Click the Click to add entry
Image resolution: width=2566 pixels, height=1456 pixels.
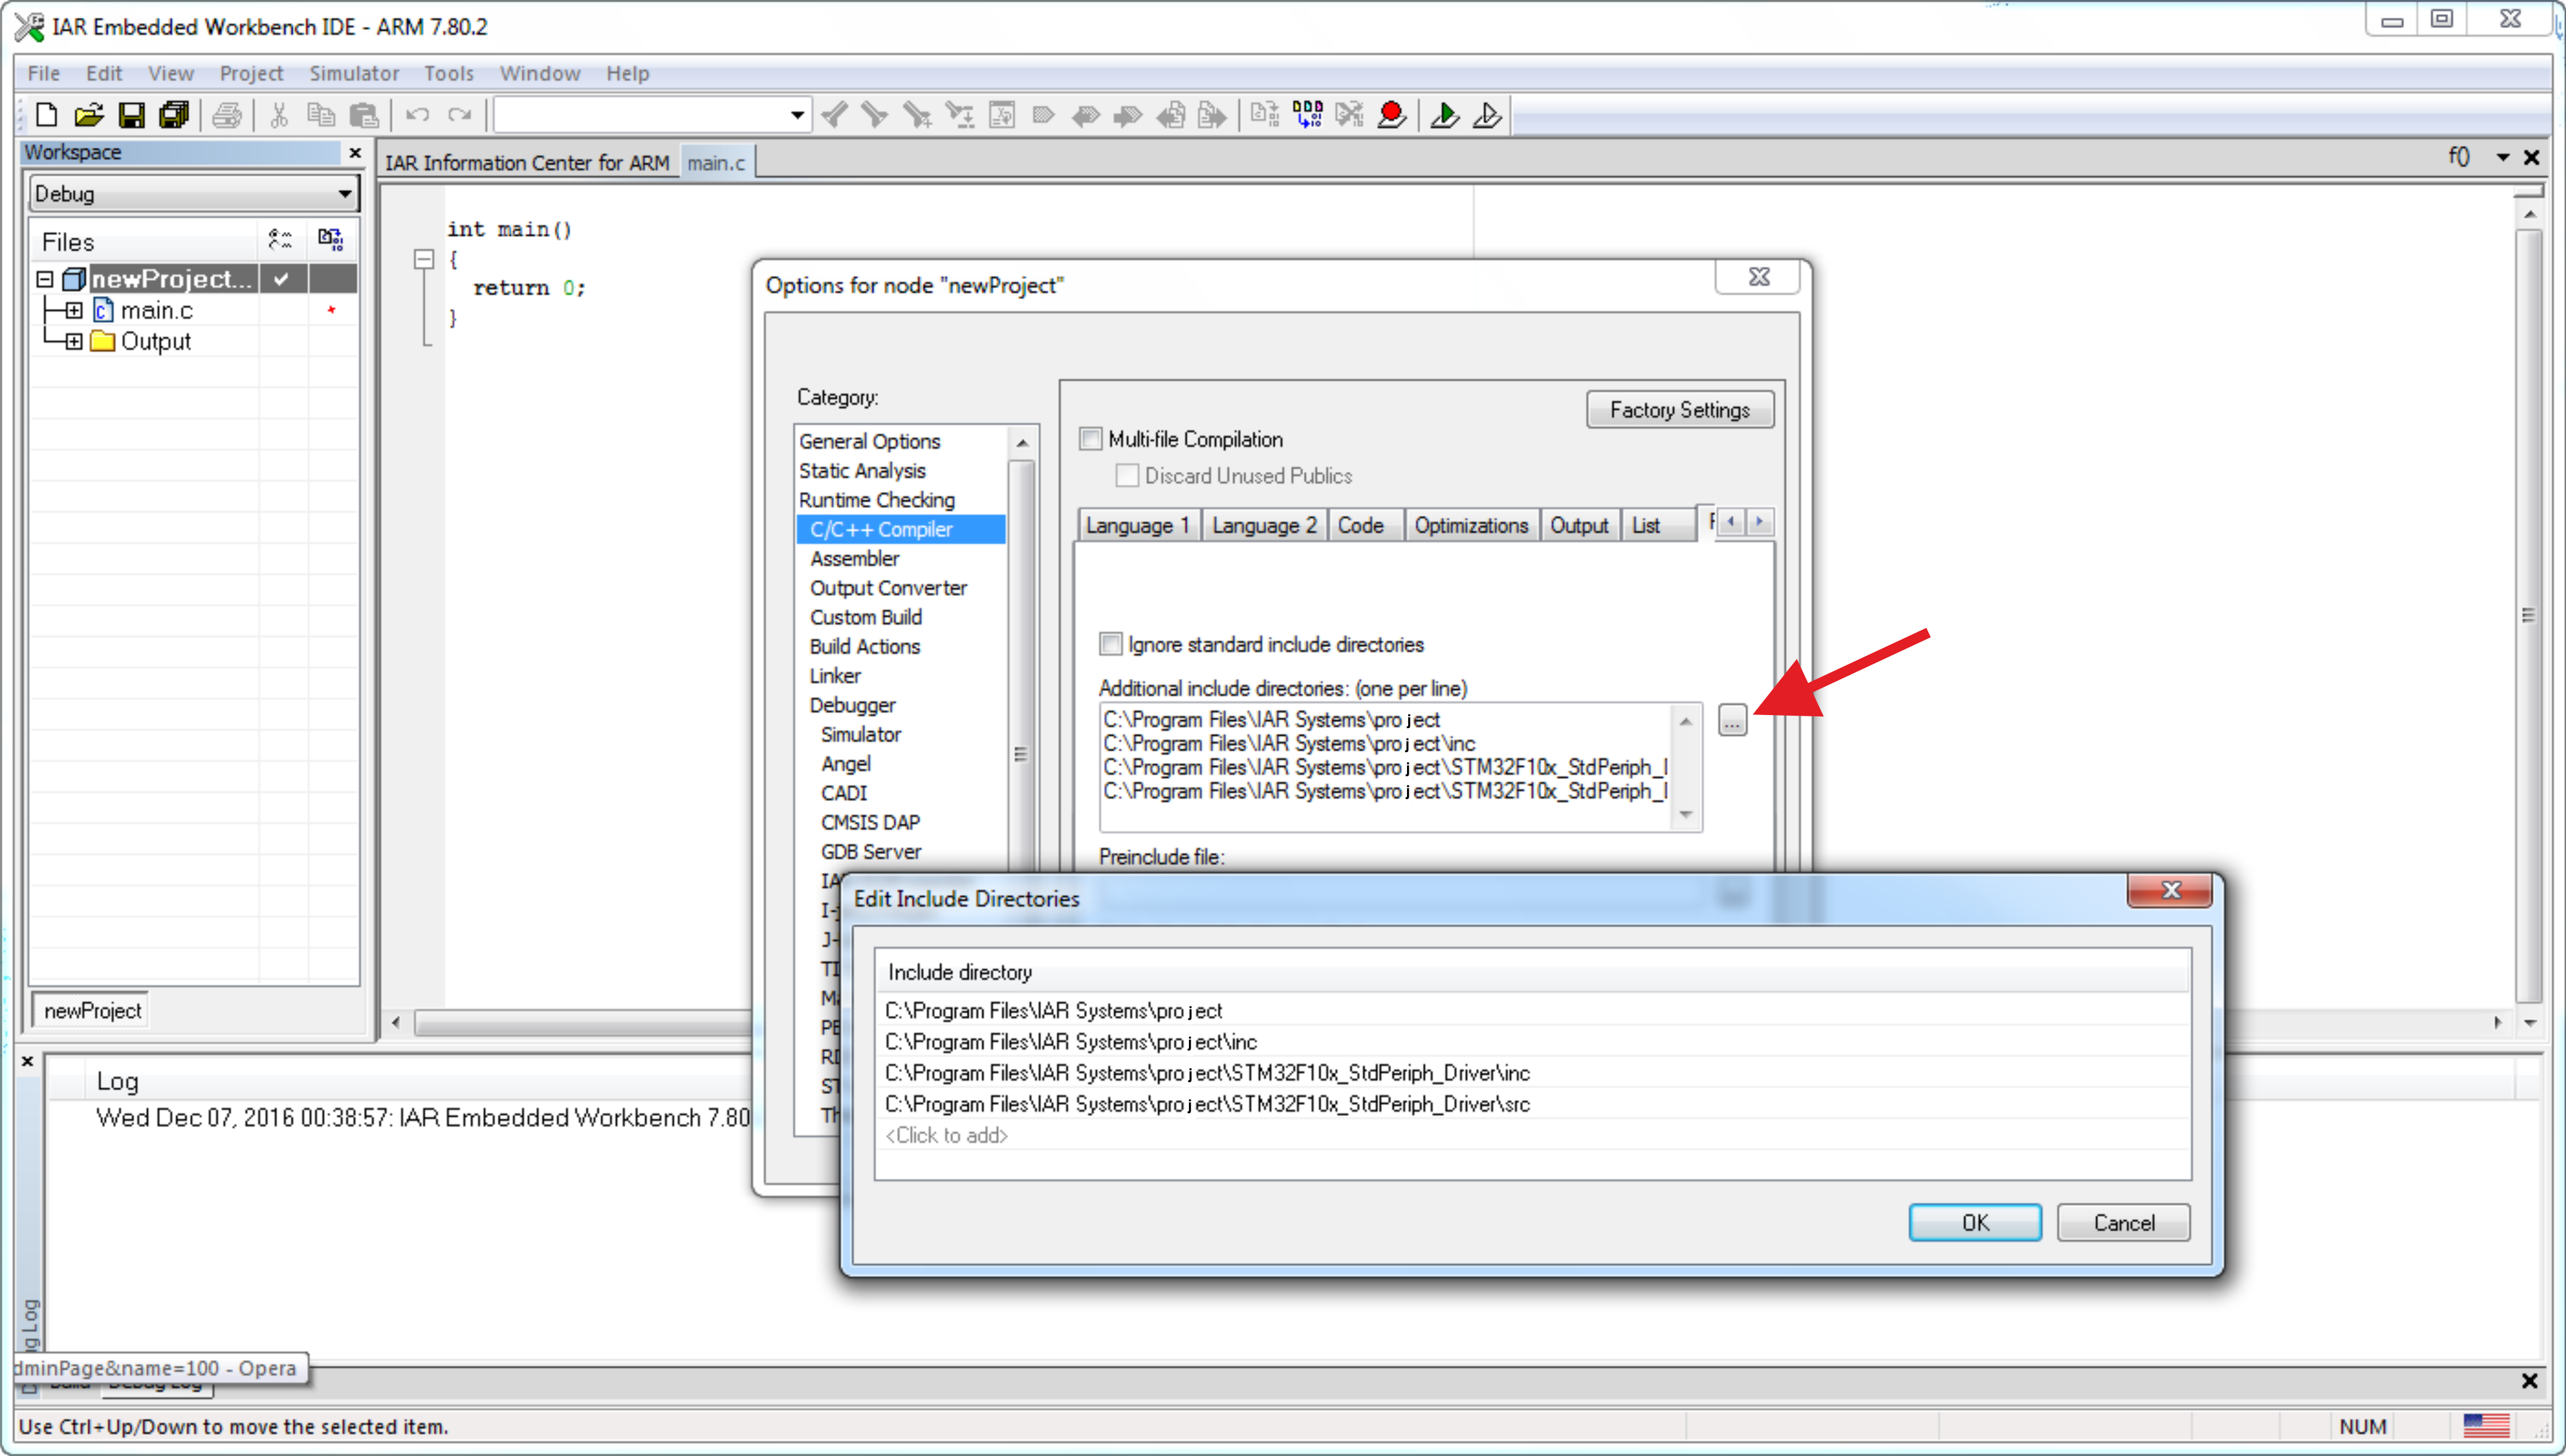[946, 1135]
